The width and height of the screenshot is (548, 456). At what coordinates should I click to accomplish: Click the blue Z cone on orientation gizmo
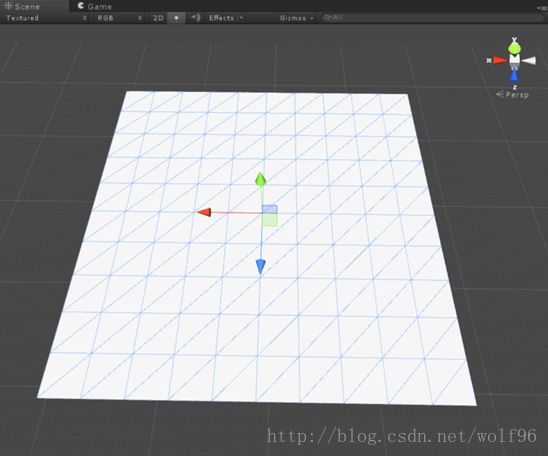514,75
